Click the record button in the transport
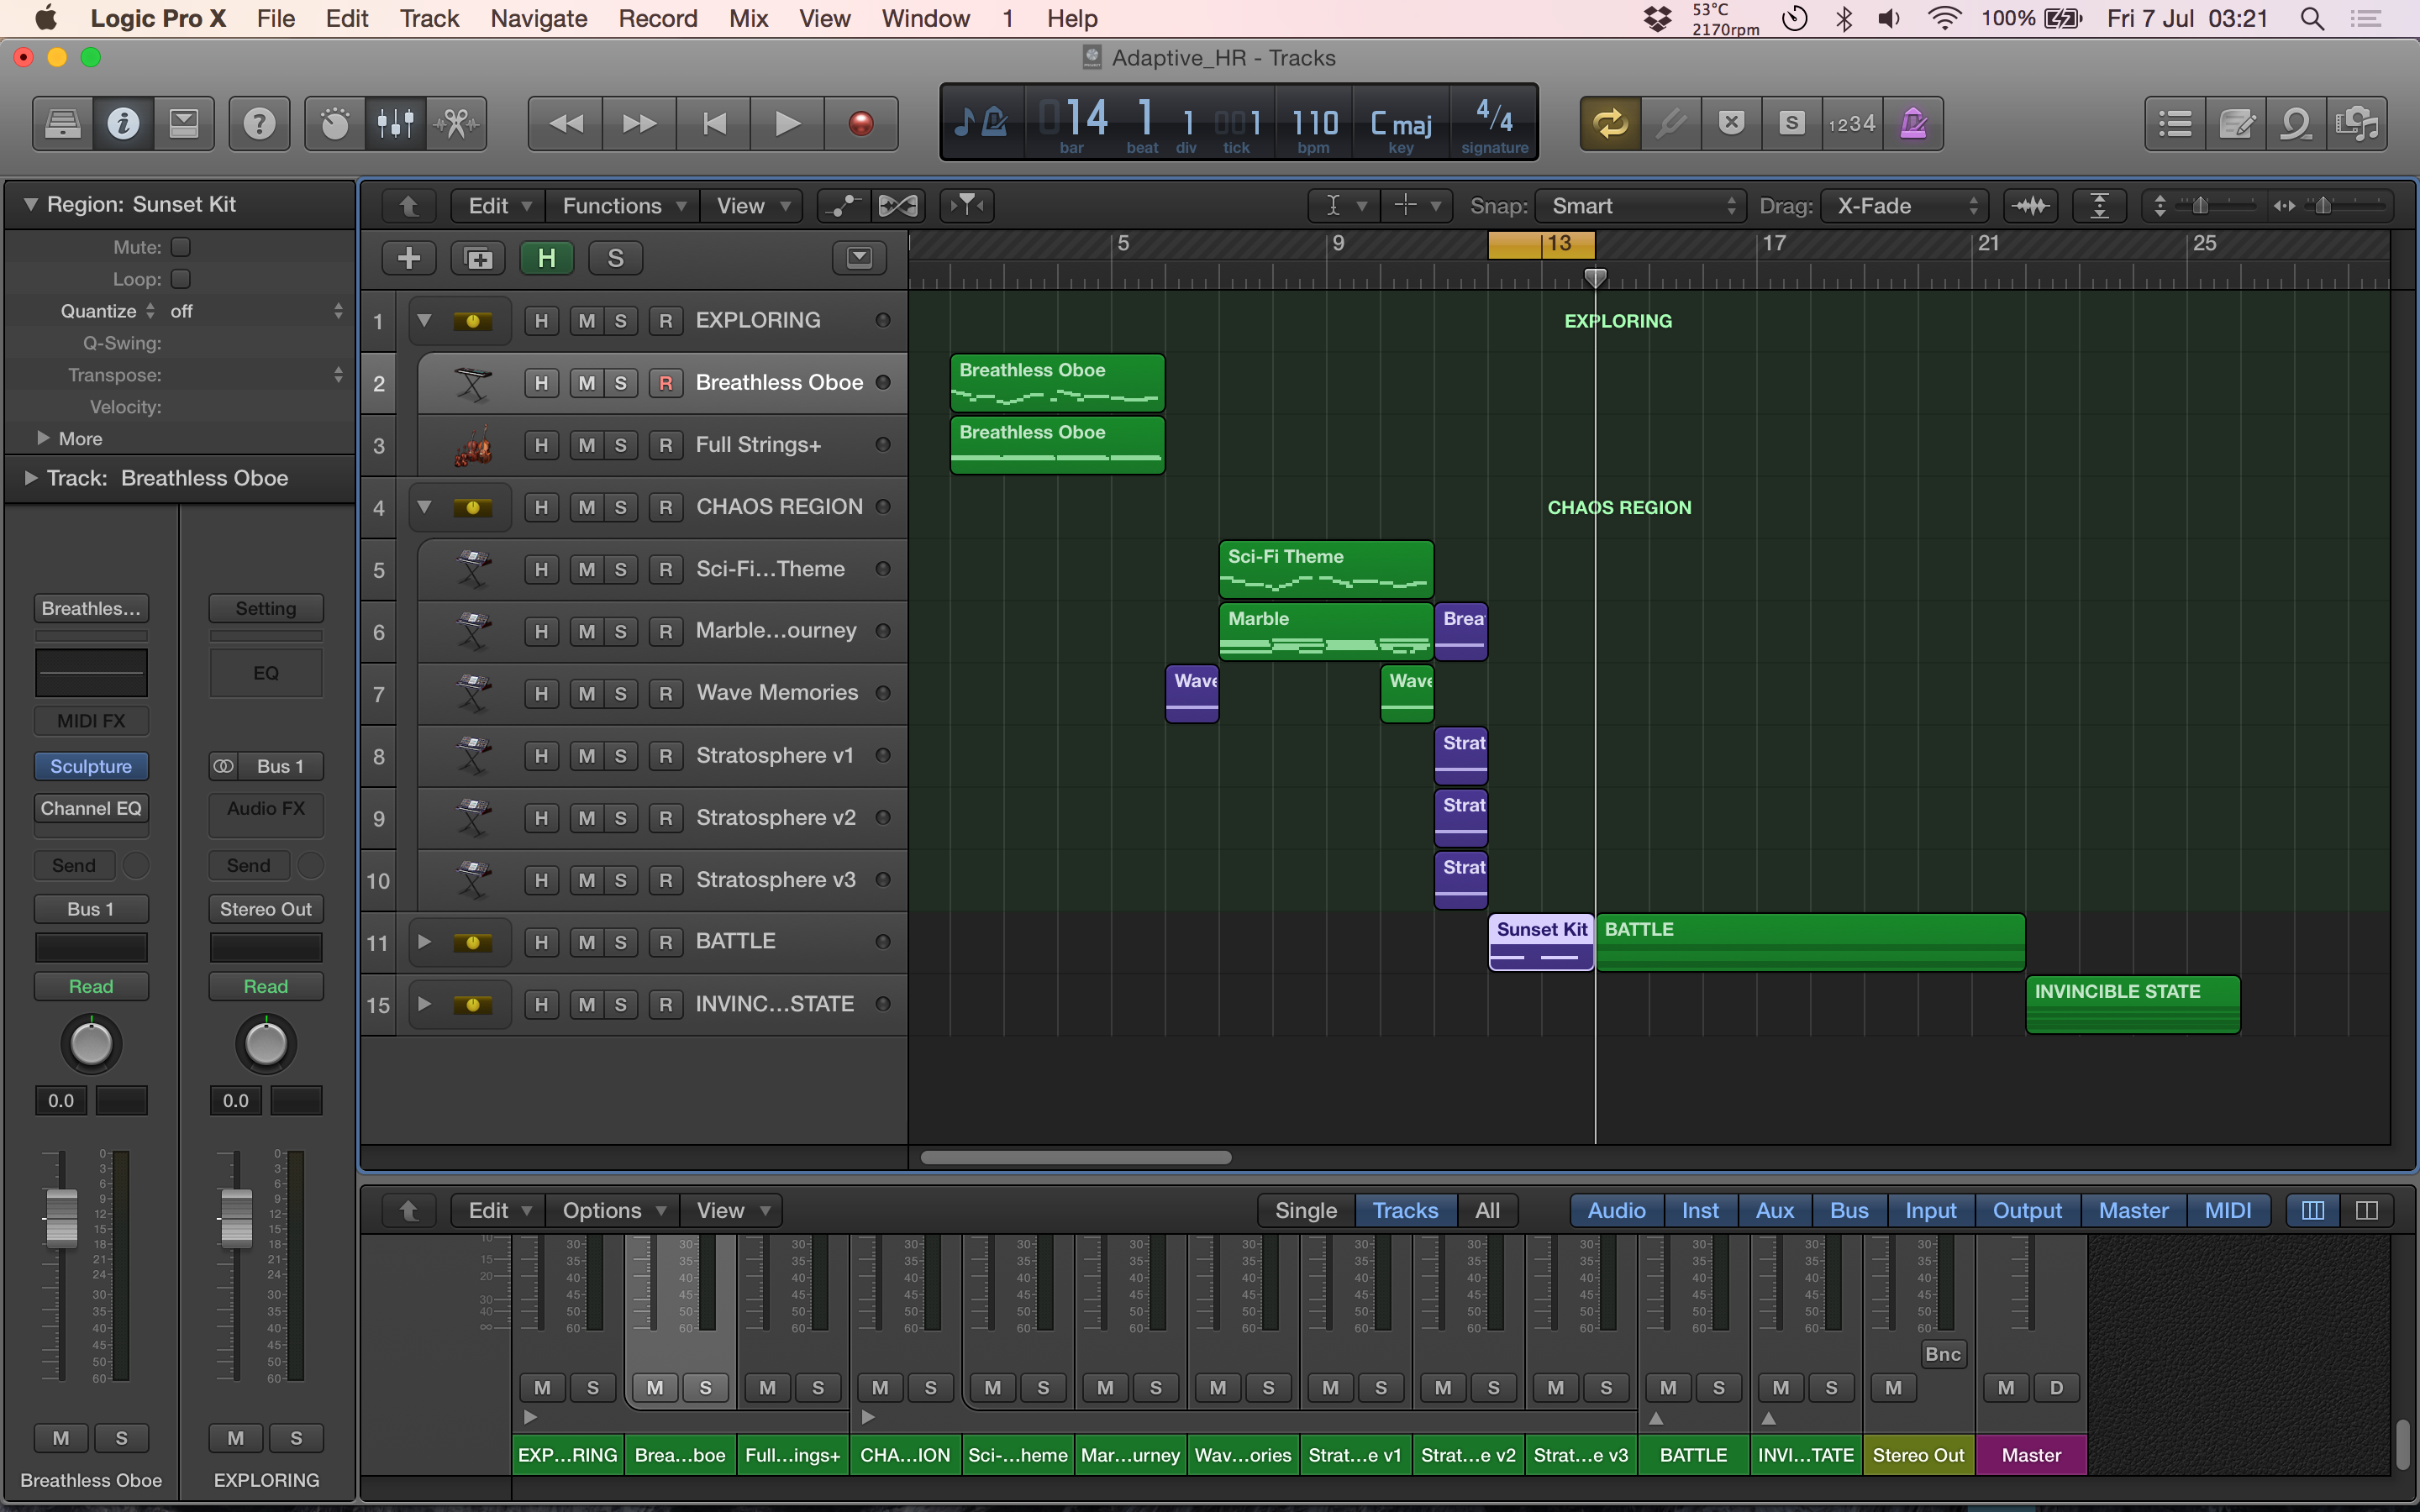Viewport: 2420px width, 1512px height. click(x=860, y=123)
